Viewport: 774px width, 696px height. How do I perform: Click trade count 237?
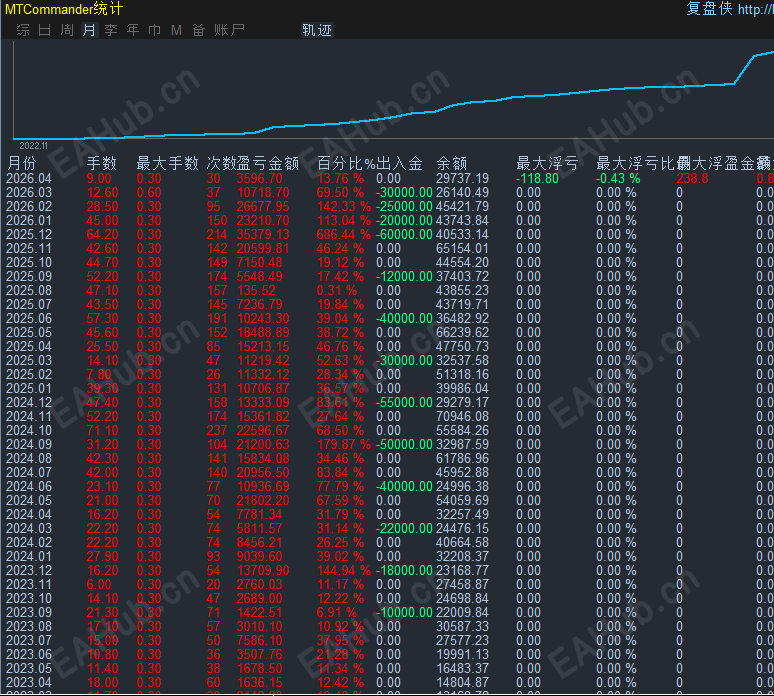tap(217, 430)
